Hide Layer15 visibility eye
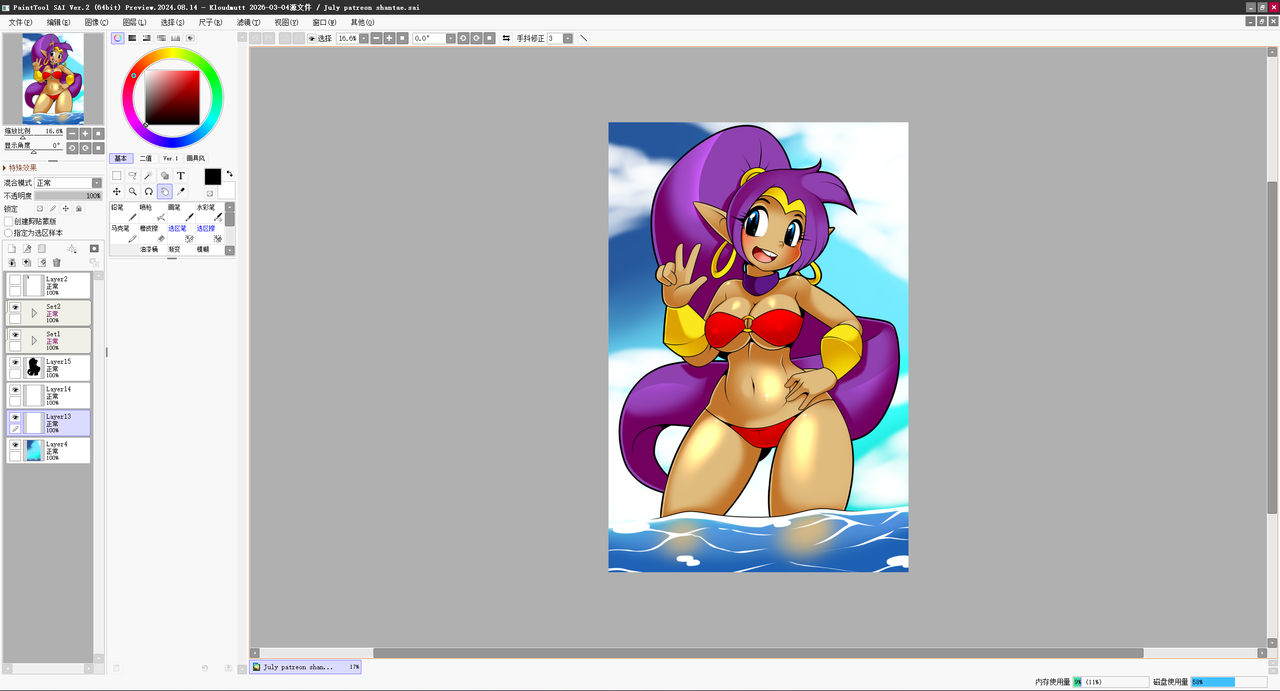The width and height of the screenshot is (1280, 691). tap(15, 362)
